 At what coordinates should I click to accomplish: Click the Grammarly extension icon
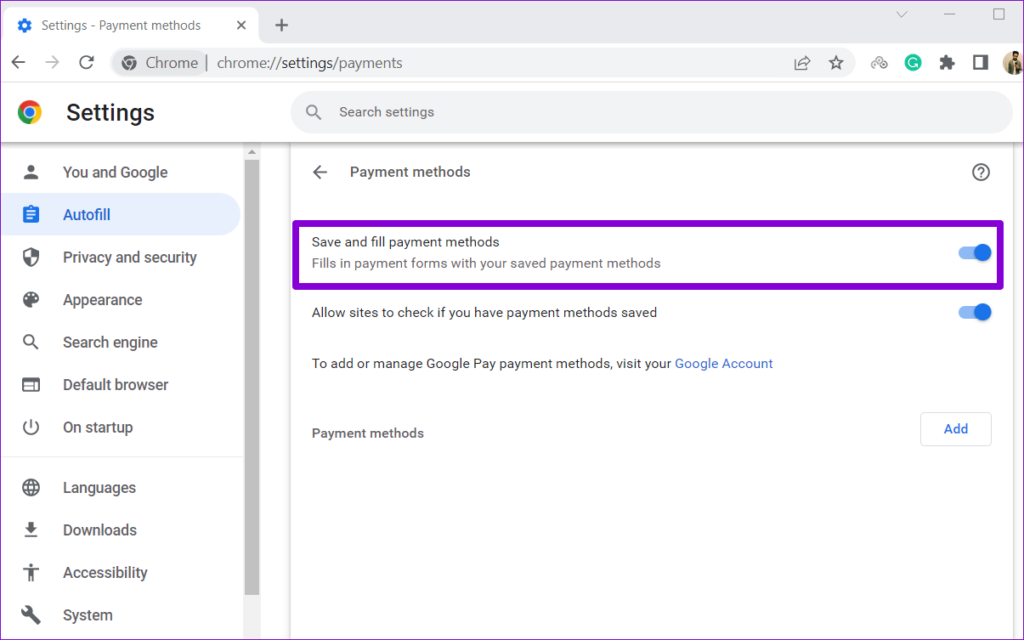(x=912, y=62)
